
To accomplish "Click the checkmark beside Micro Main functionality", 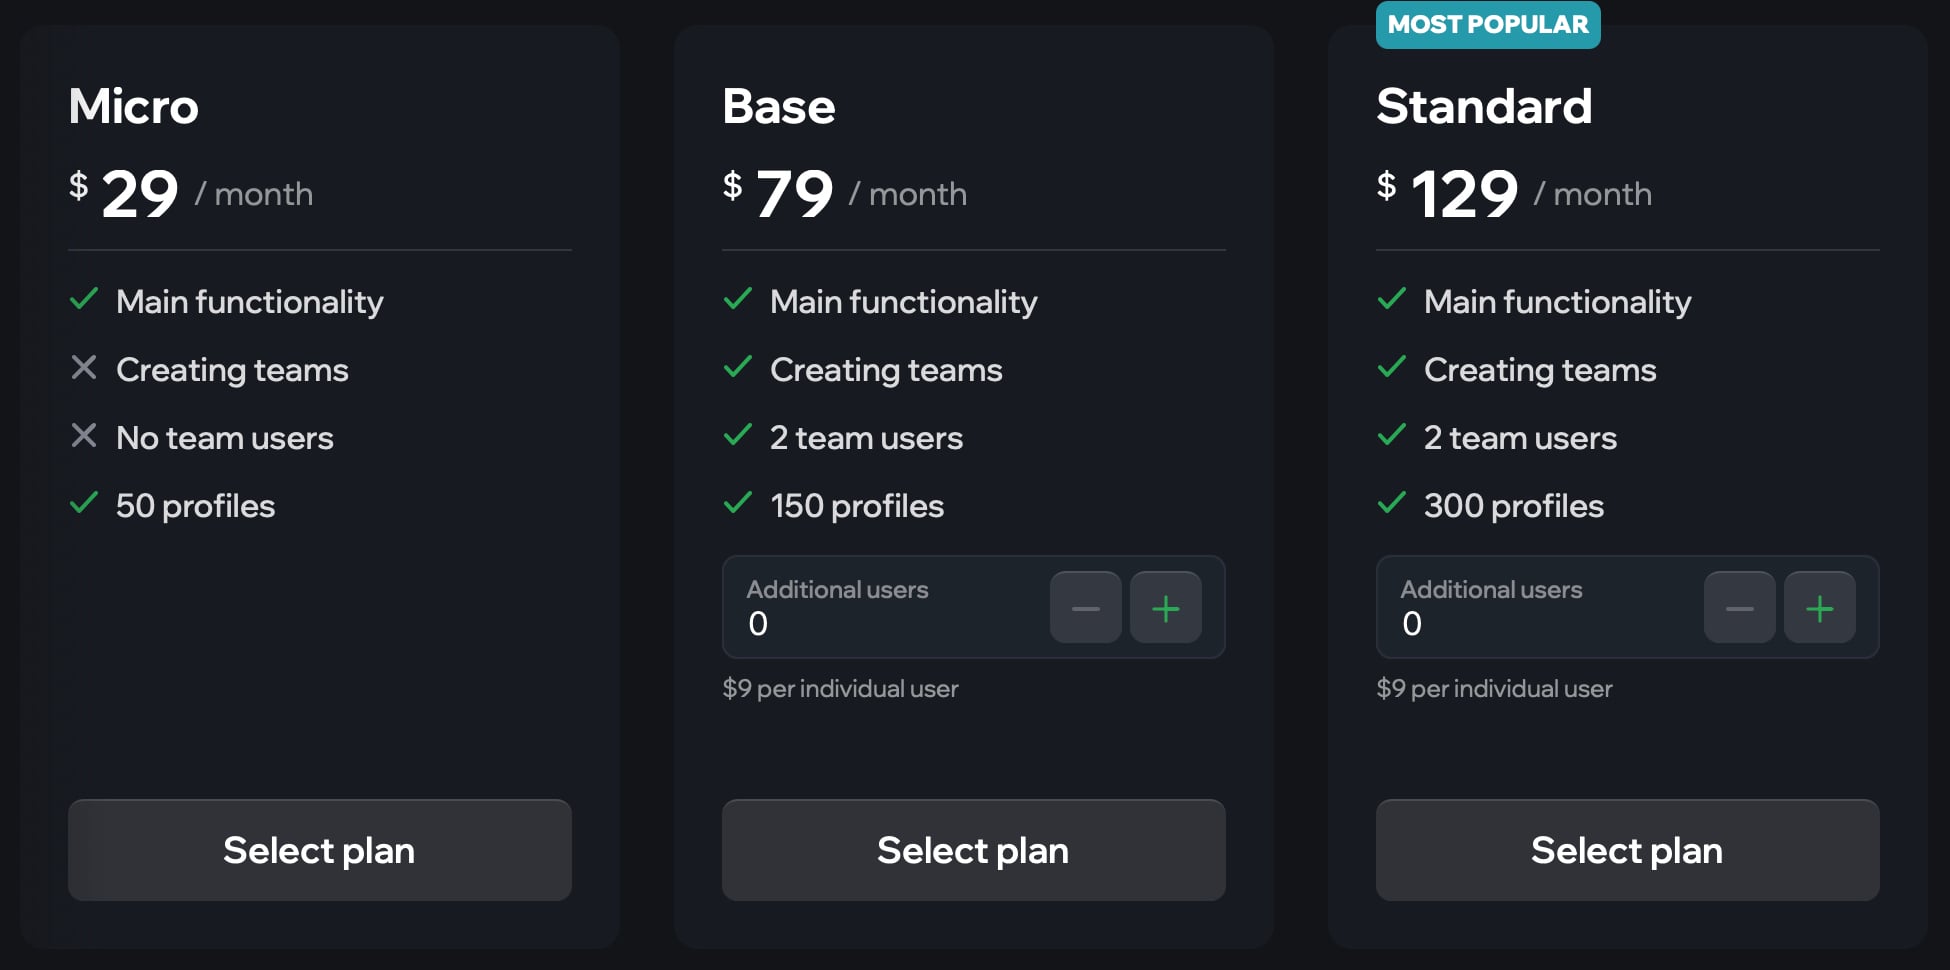I will (x=84, y=299).
